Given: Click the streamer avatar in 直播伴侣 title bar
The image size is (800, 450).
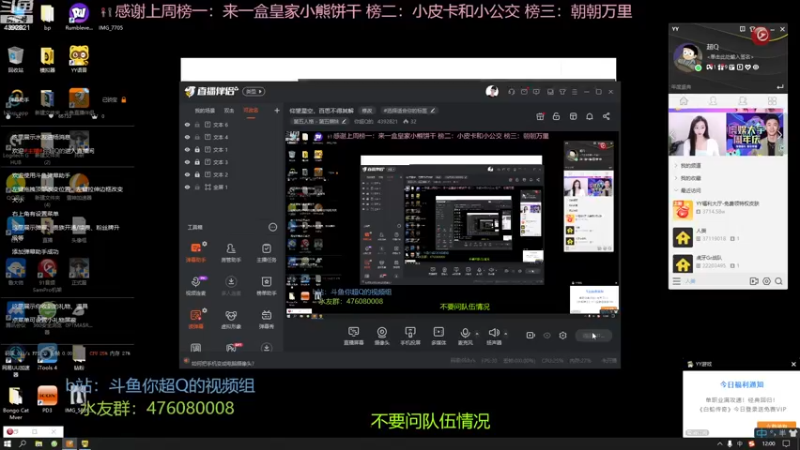Looking at the screenshot, I should [492, 91].
